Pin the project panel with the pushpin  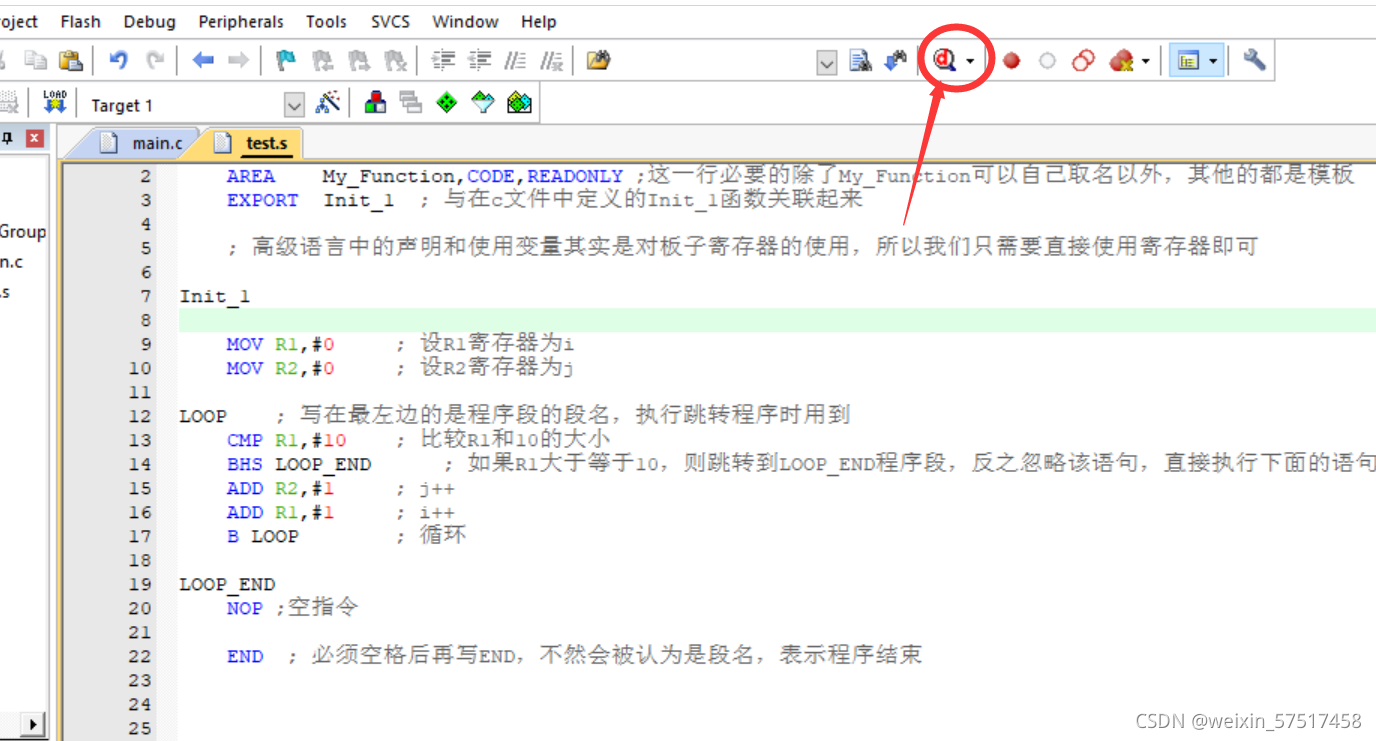[6, 138]
